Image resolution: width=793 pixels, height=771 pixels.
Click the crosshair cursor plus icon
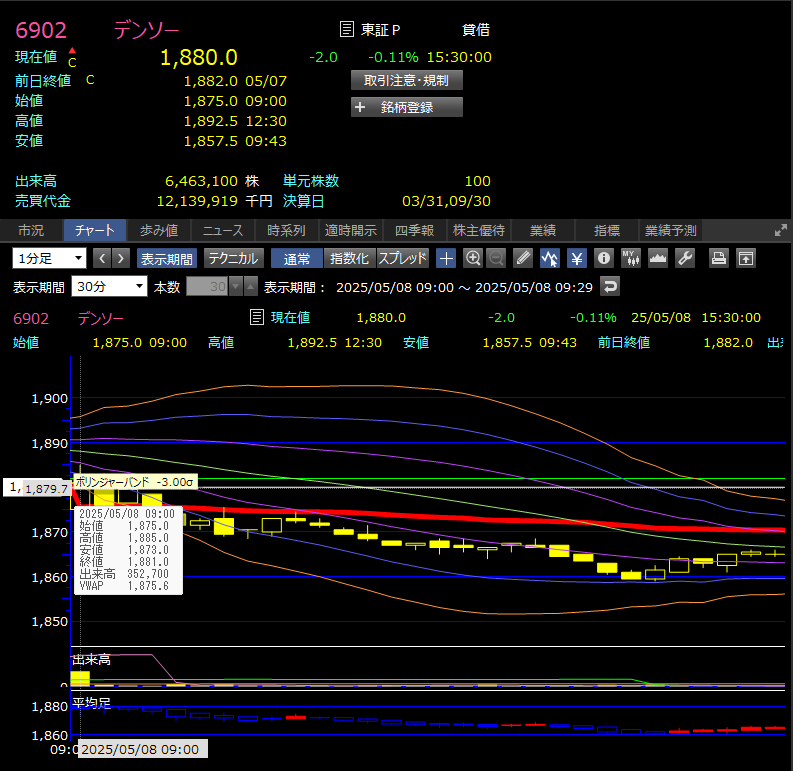(x=446, y=259)
